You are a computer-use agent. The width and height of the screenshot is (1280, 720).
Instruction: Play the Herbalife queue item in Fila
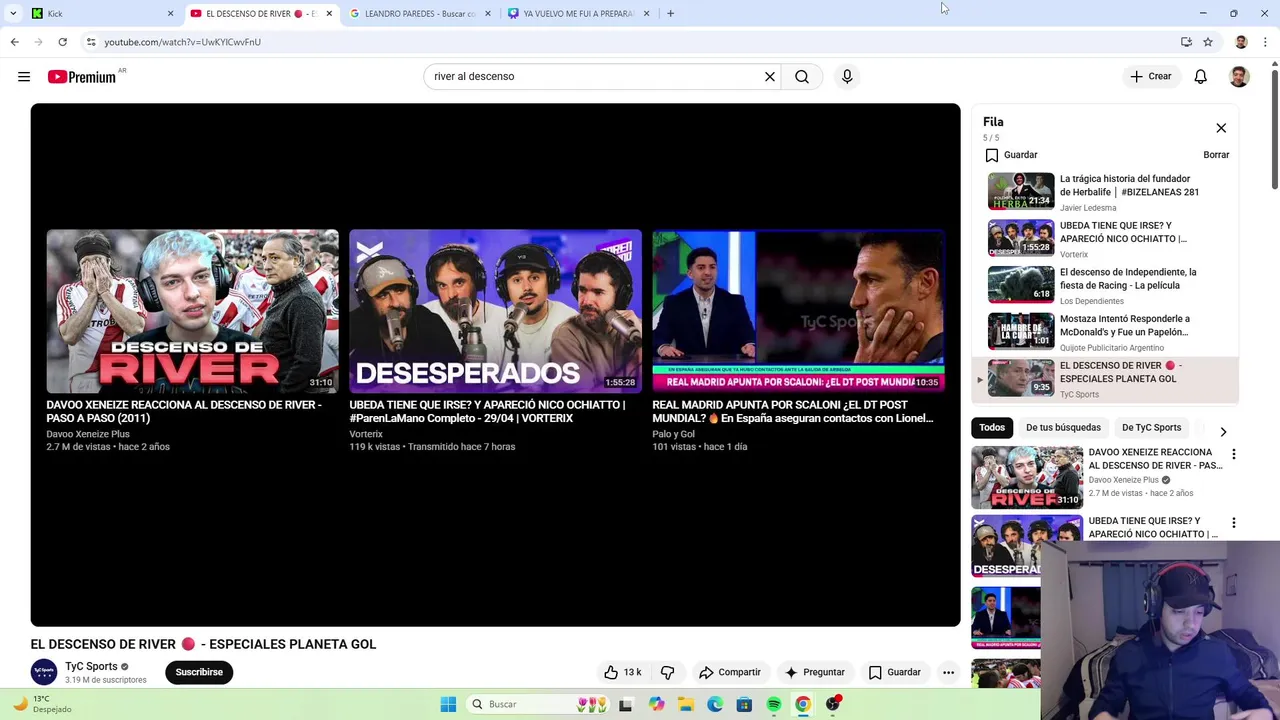(x=1105, y=192)
